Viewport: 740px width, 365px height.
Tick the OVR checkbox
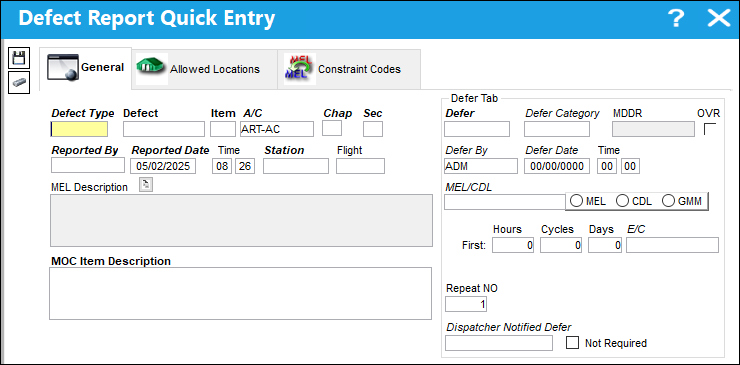709,129
